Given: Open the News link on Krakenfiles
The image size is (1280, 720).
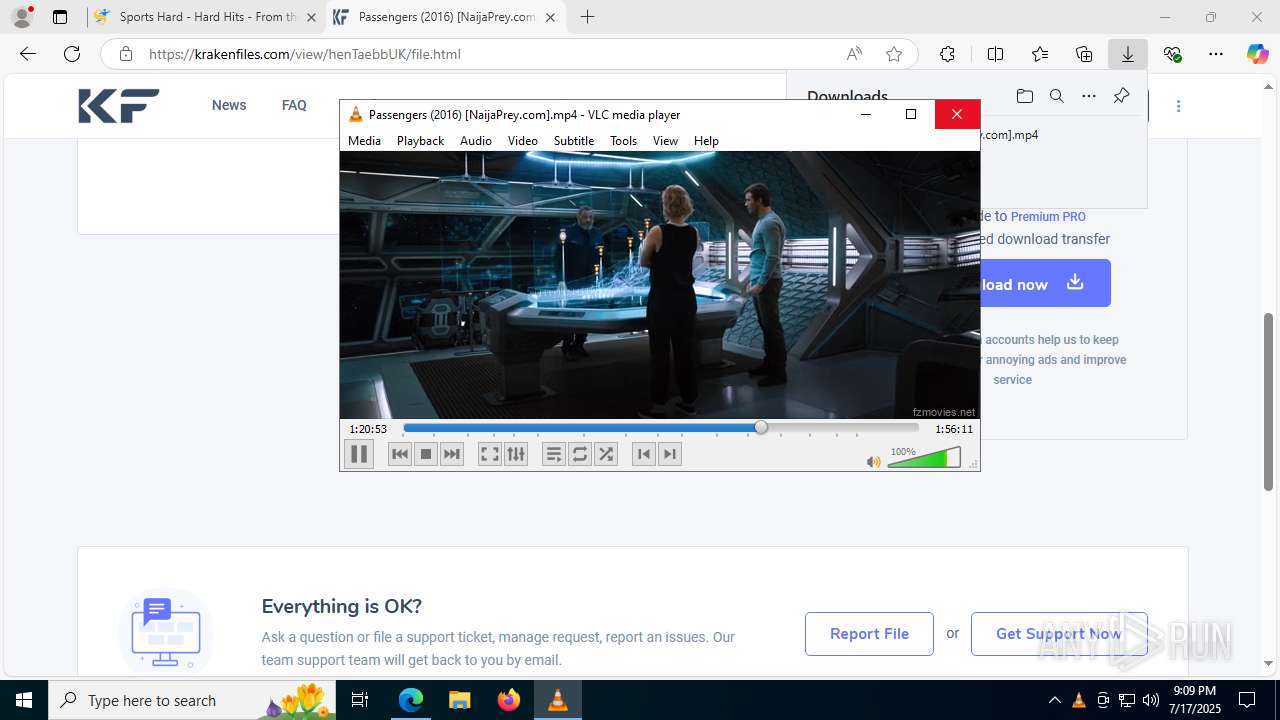Looking at the screenshot, I should tap(229, 105).
